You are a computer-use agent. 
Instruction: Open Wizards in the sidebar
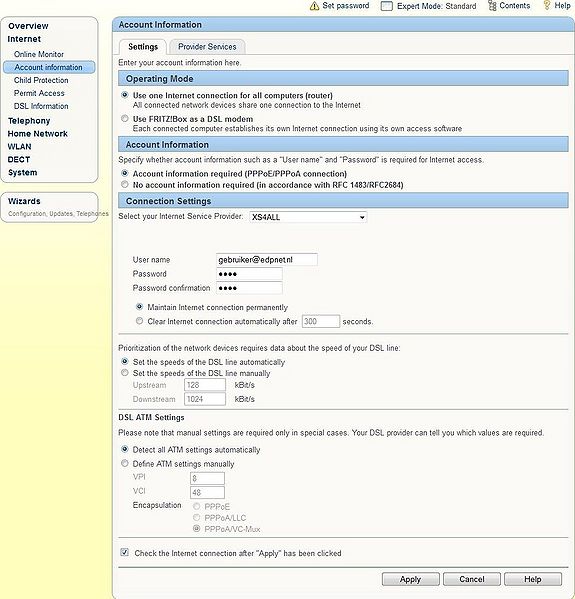[x=24, y=201]
